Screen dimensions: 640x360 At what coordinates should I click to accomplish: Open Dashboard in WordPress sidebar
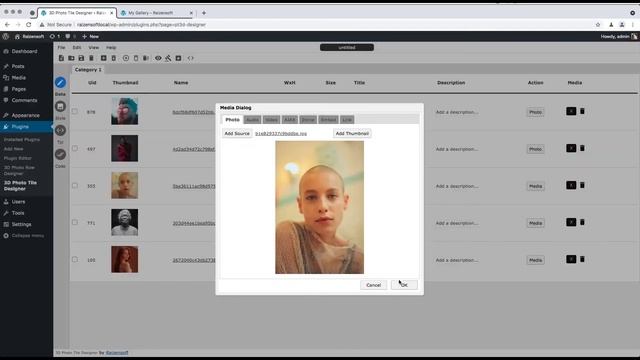pos(24,51)
